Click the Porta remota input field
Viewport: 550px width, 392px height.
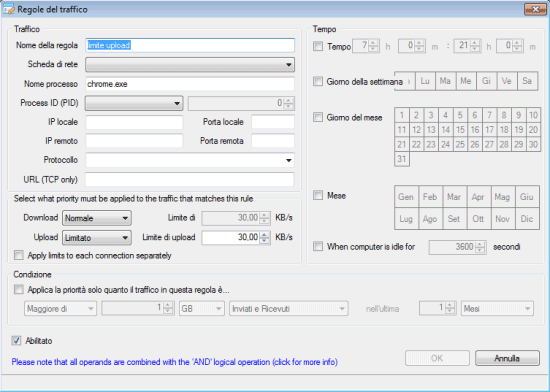(273, 141)
